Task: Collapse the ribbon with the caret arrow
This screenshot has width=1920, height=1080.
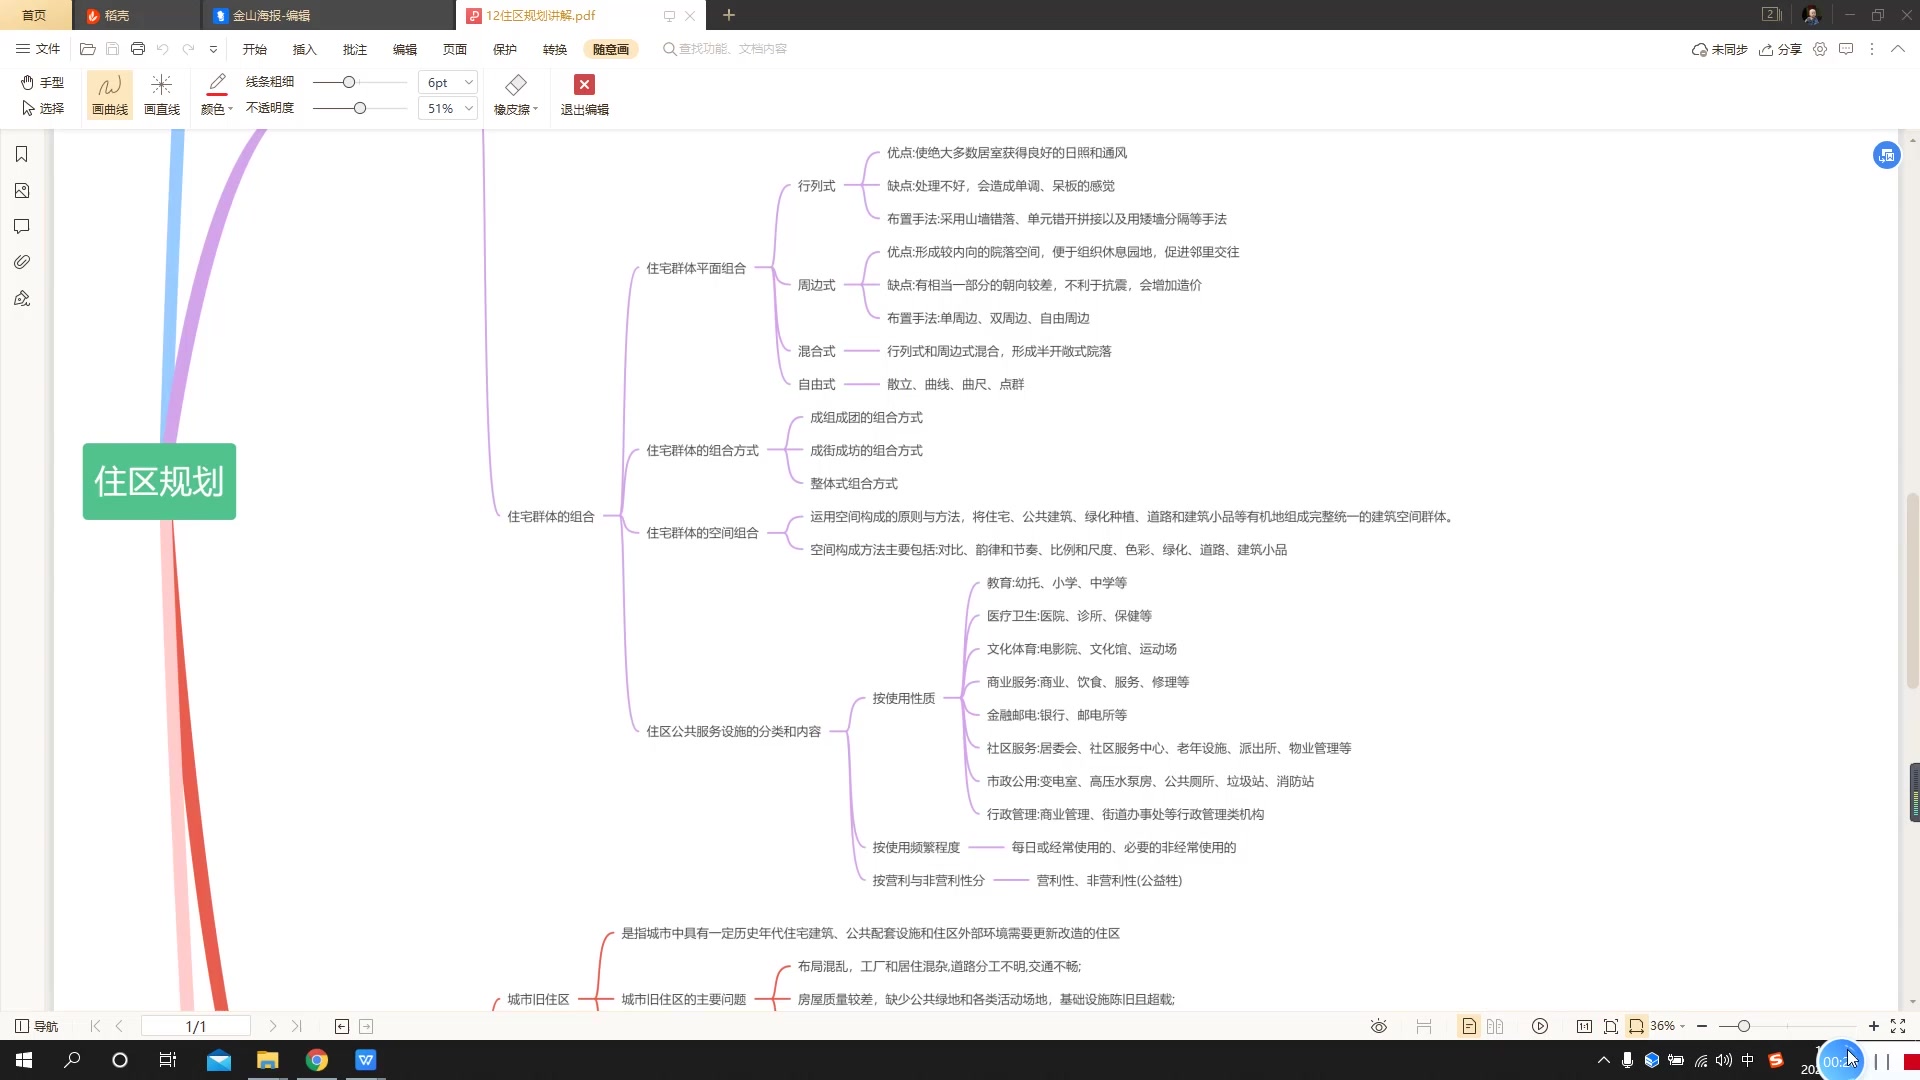Action: tap(1898, 49)
